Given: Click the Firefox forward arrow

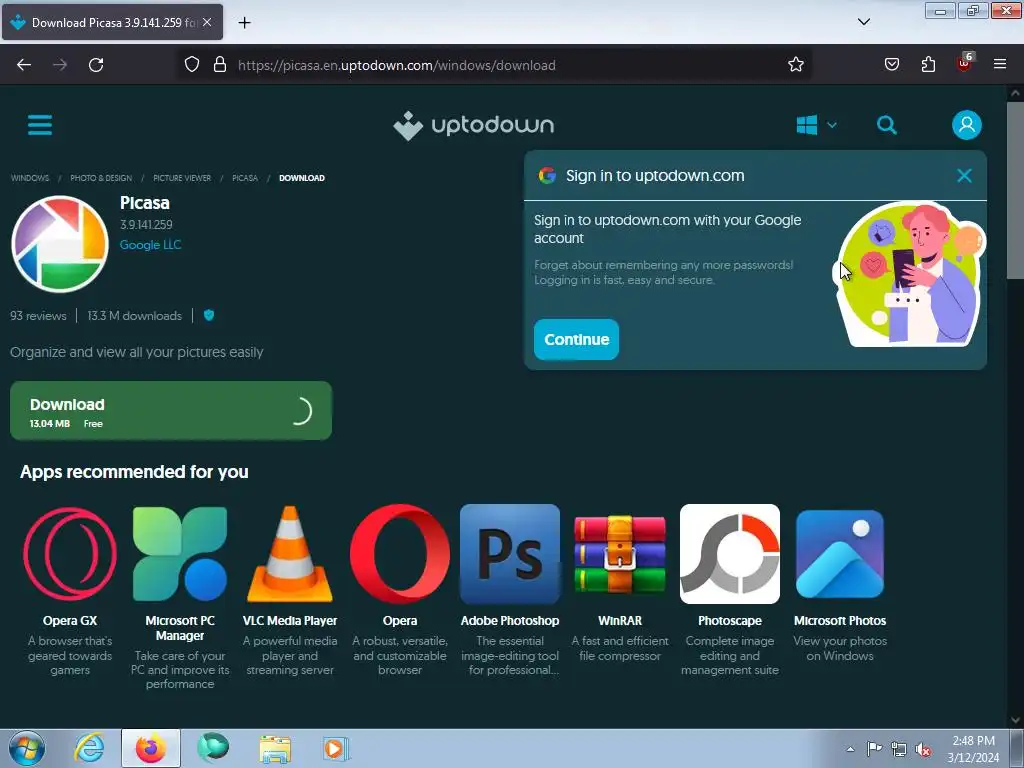Looking at the screenshot, I should pyautogui.click(x=60, y=65).
